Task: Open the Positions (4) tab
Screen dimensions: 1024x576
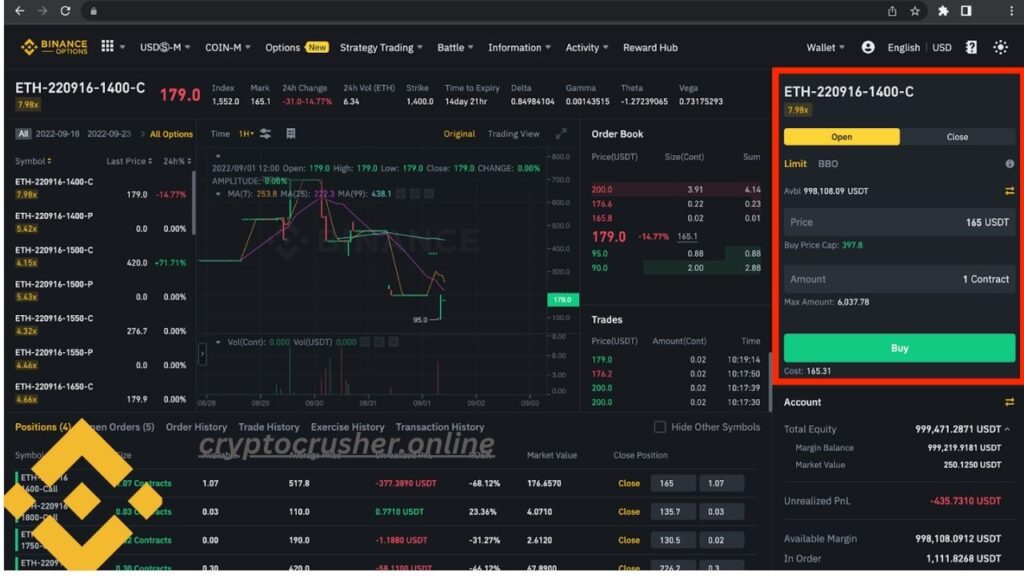Action: [43, 427]
